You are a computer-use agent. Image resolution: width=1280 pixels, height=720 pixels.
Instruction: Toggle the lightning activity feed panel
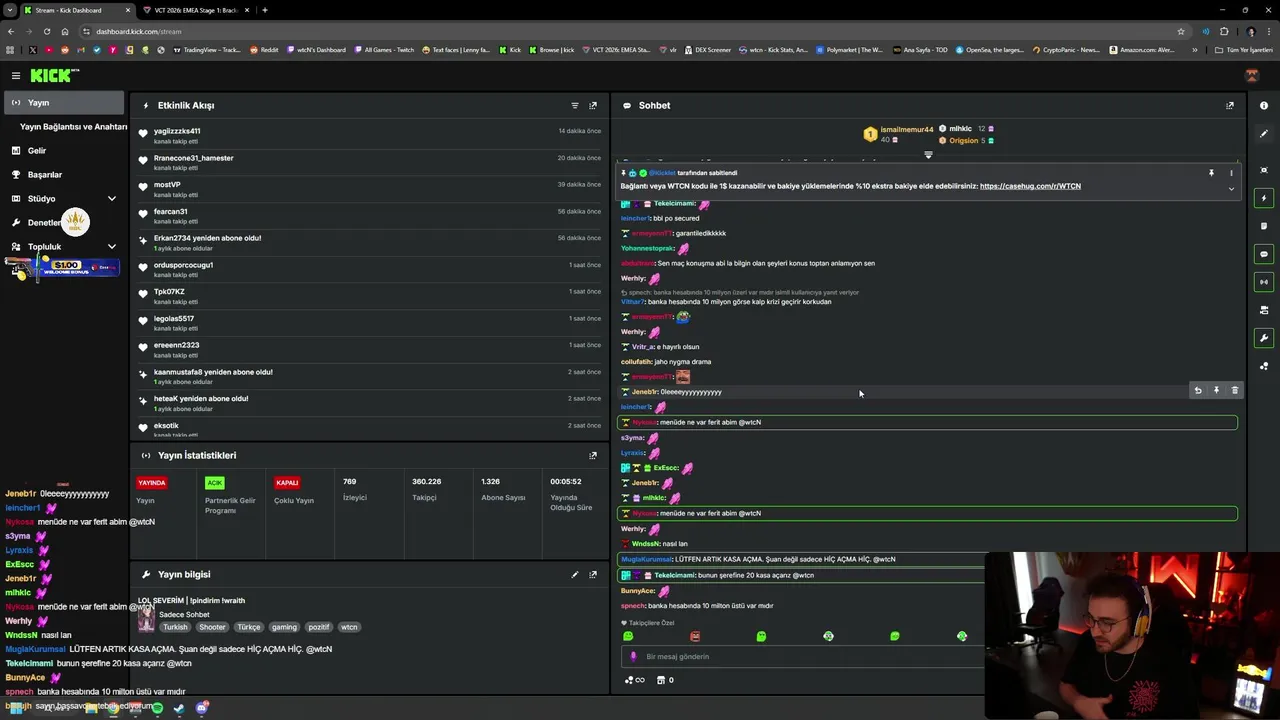click(1264, 198)
